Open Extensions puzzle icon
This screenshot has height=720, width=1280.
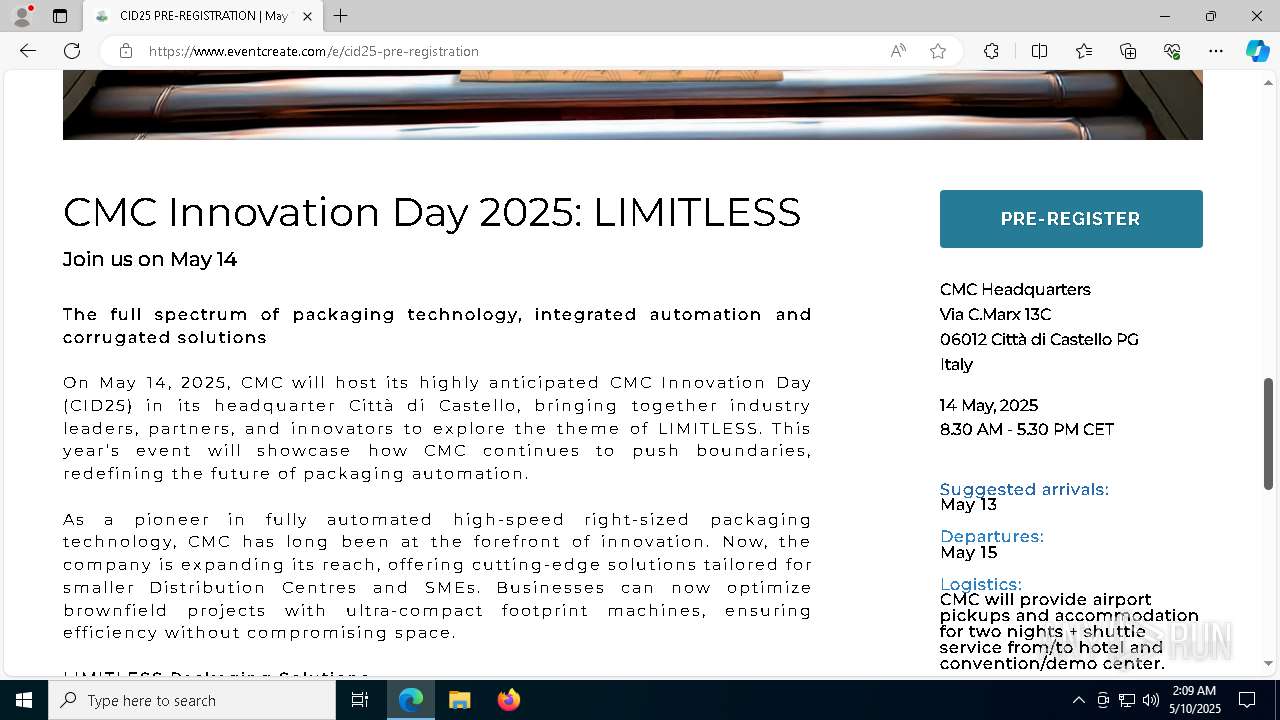click(991, 51)
